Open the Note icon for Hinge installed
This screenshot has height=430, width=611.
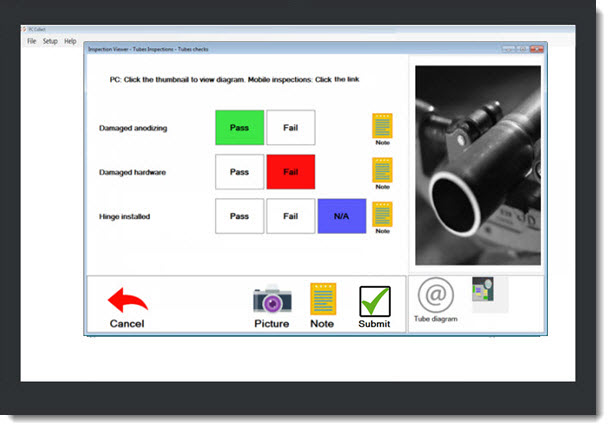click(x=382, y=214)
